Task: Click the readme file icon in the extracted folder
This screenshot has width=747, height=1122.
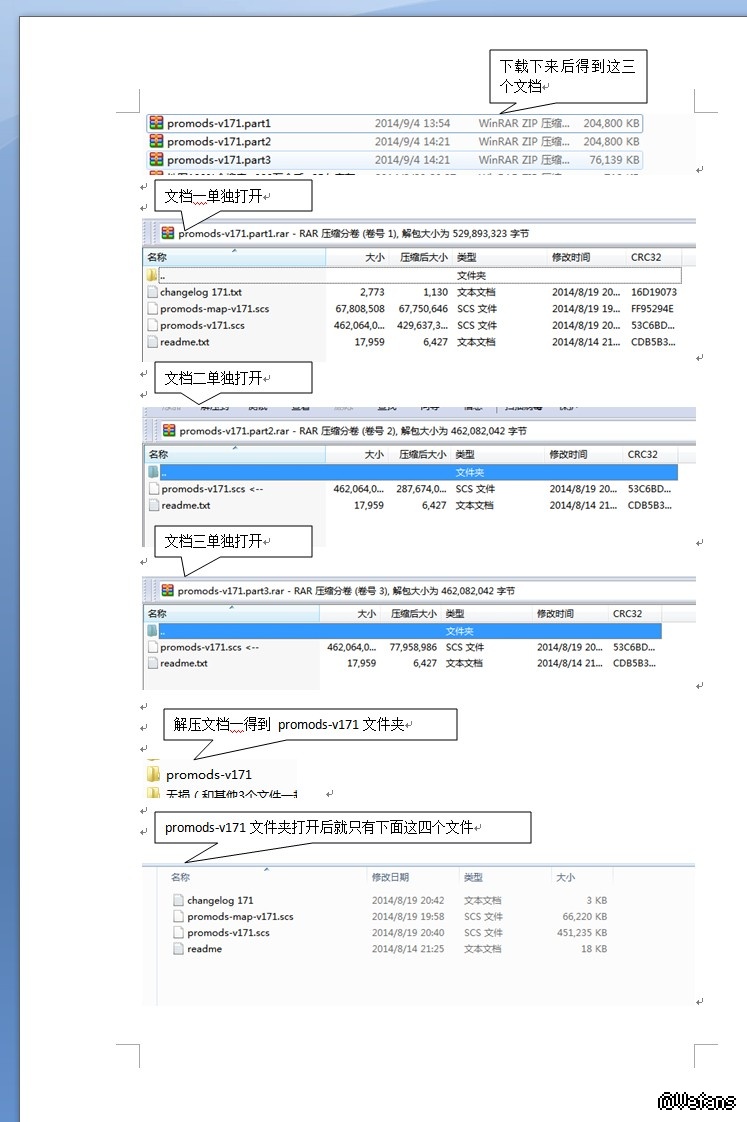Action: [x=179, y=949]
